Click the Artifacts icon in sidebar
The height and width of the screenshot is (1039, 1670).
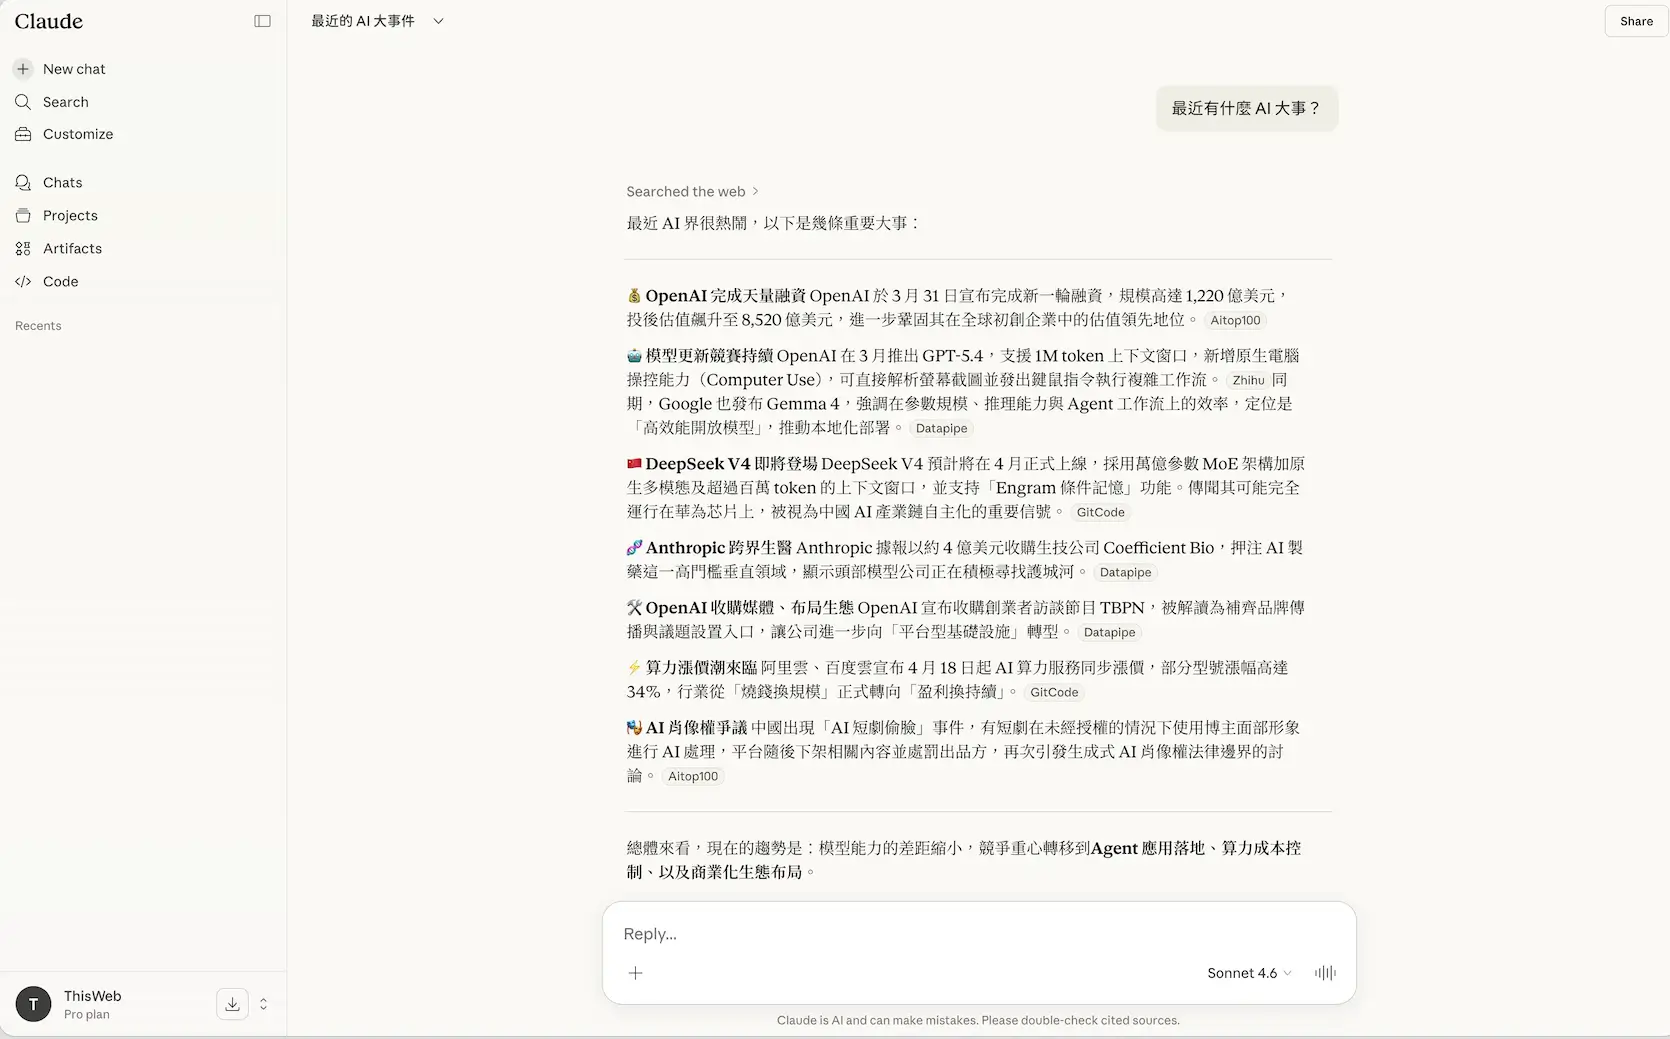coord(23,249)
